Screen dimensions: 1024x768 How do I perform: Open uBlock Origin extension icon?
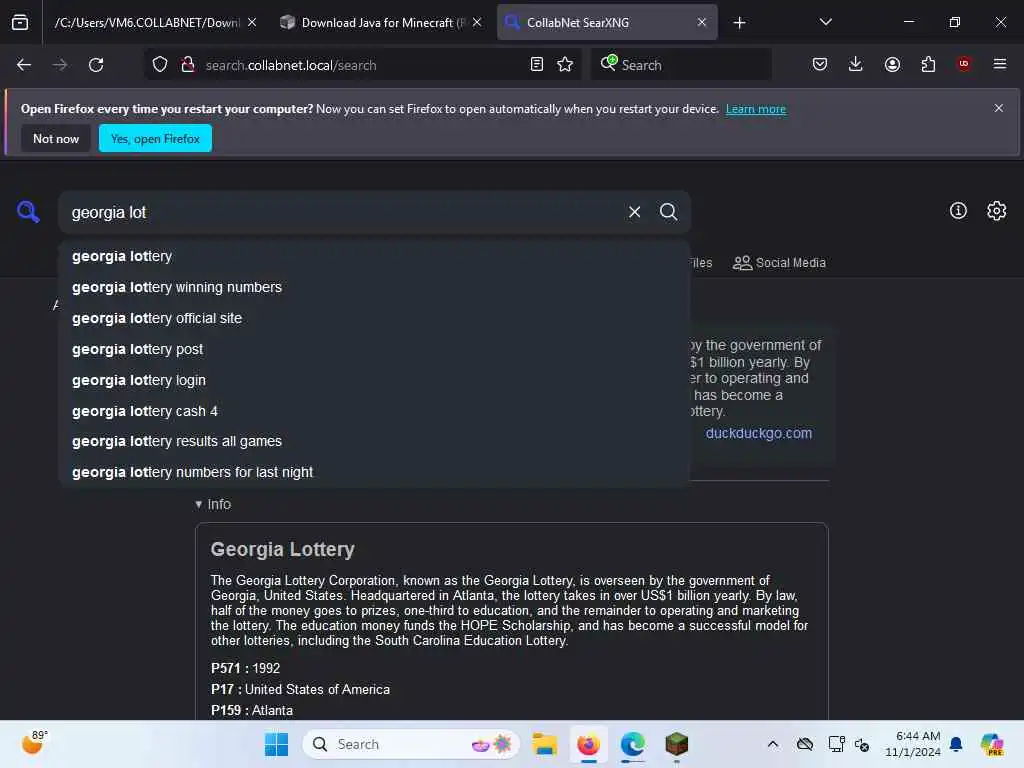point(964,64)
